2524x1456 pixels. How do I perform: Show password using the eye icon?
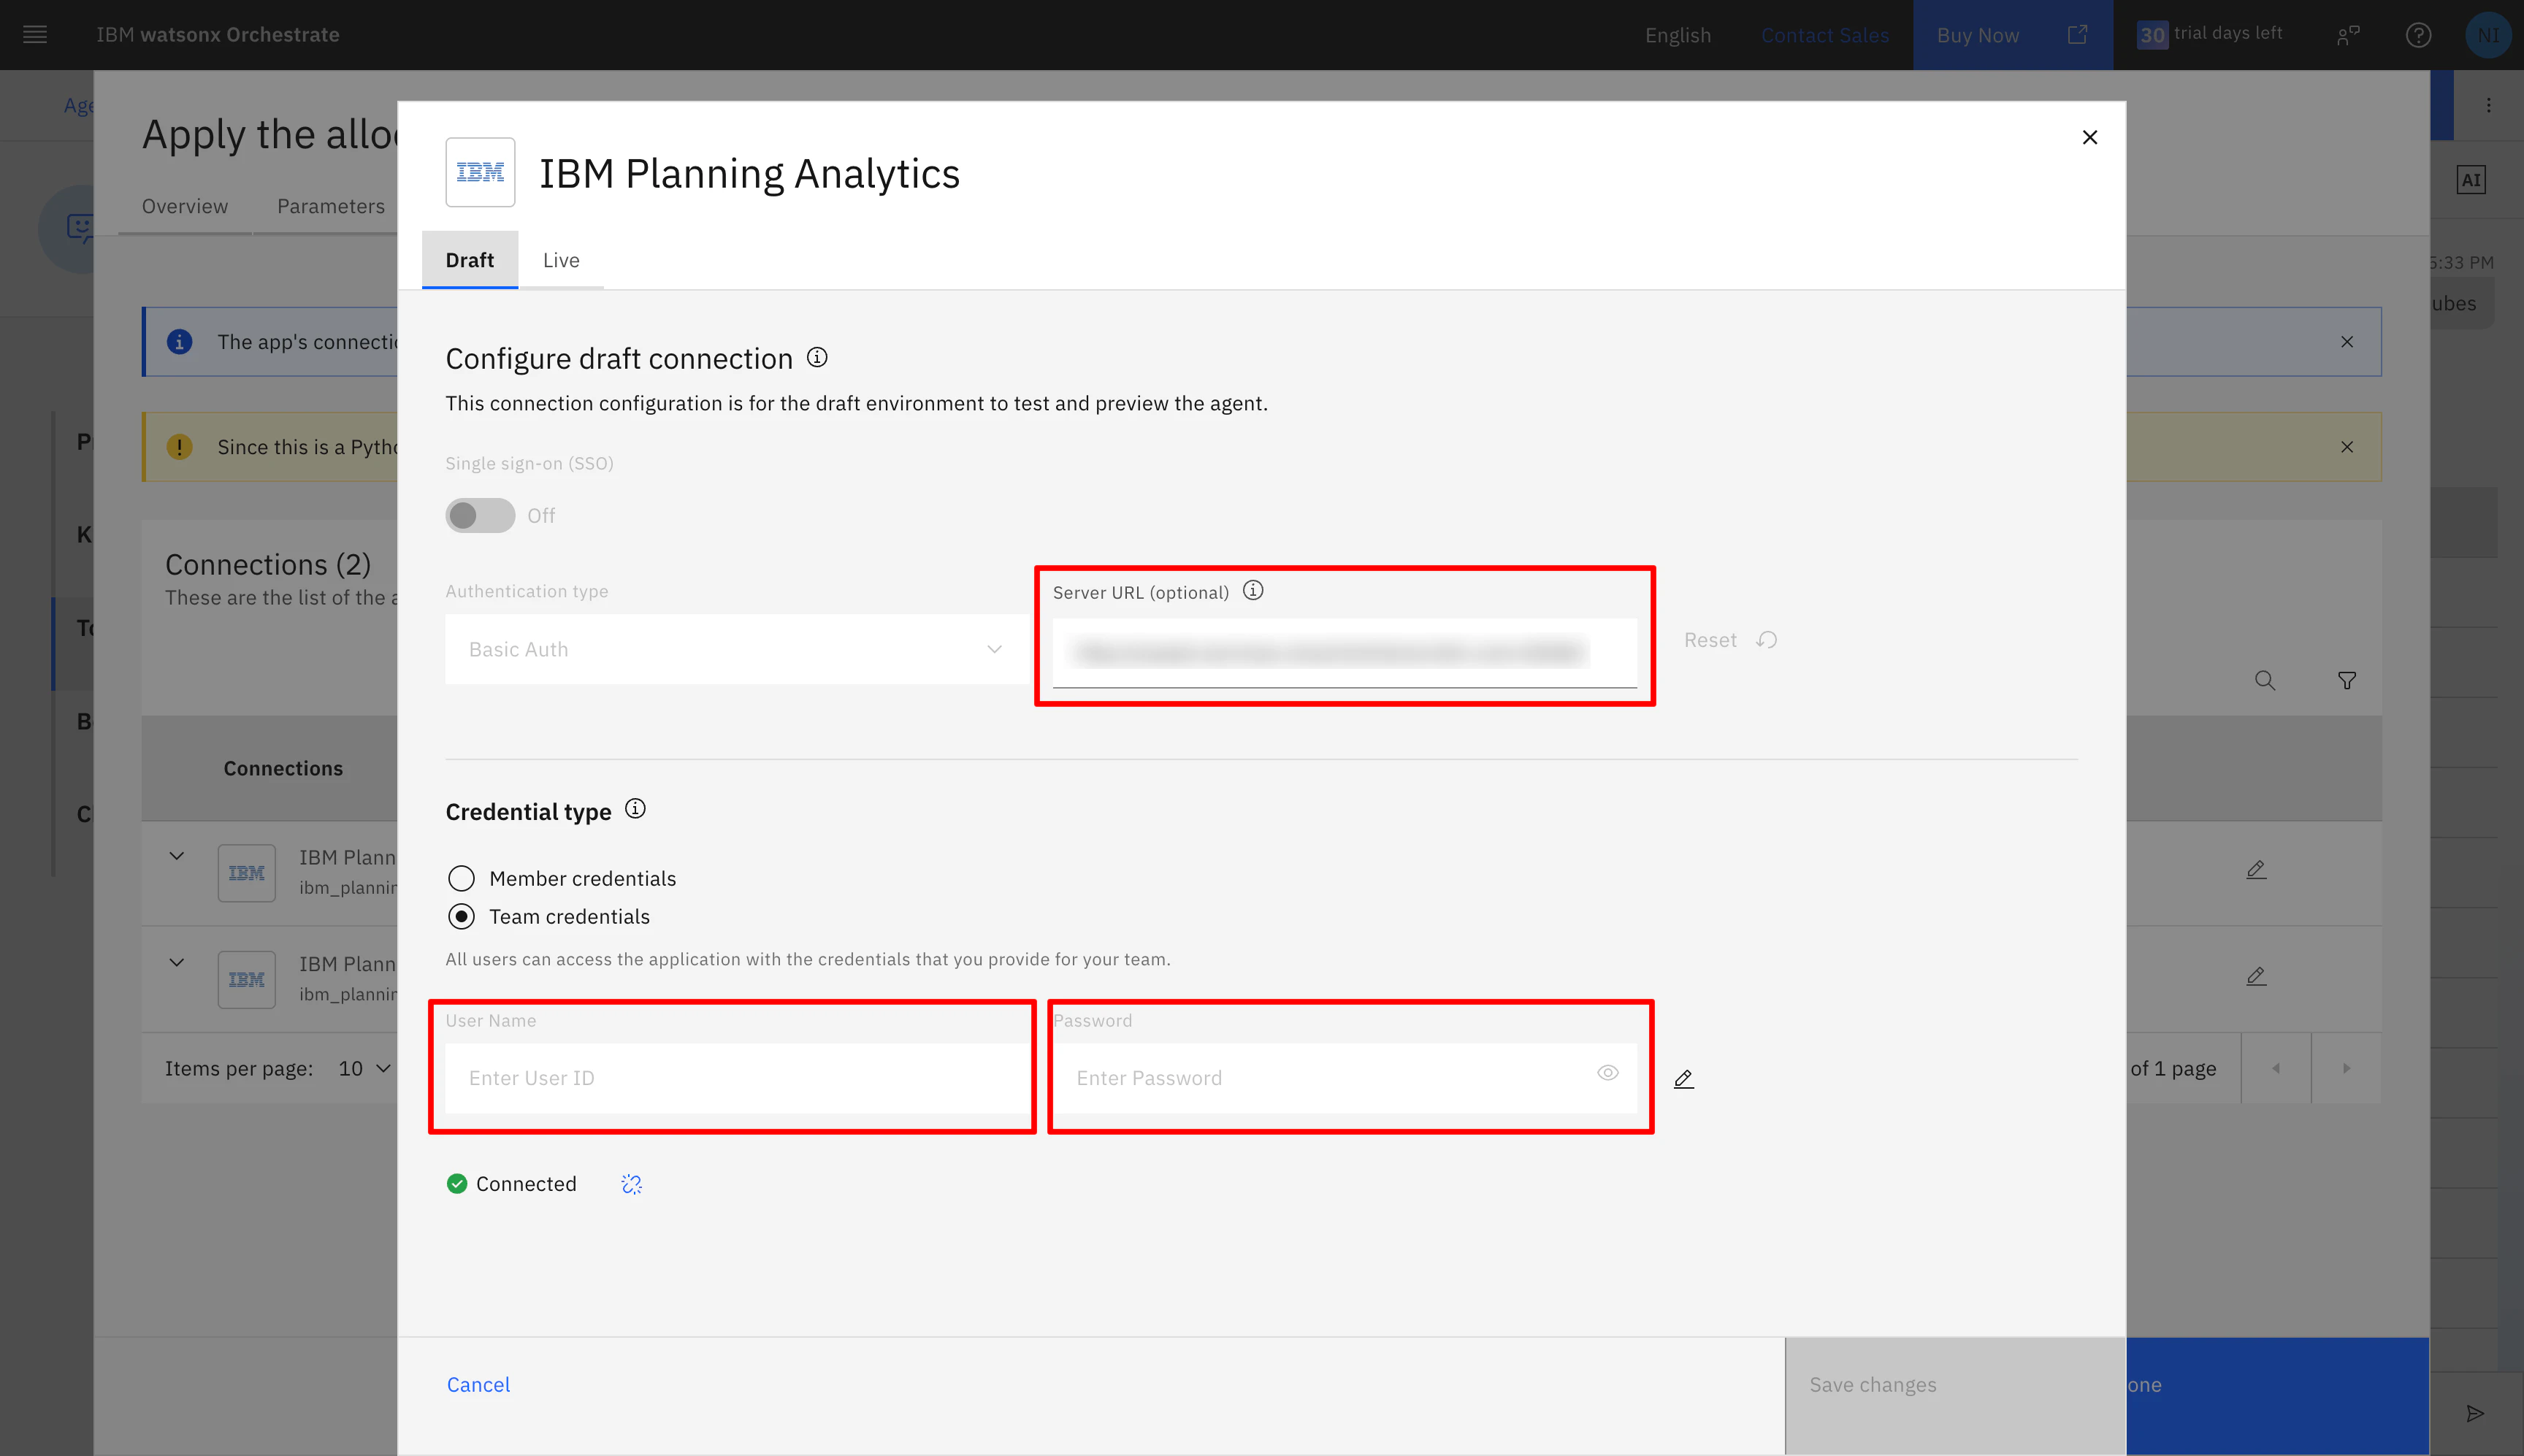click(x=1607, y=1073)
